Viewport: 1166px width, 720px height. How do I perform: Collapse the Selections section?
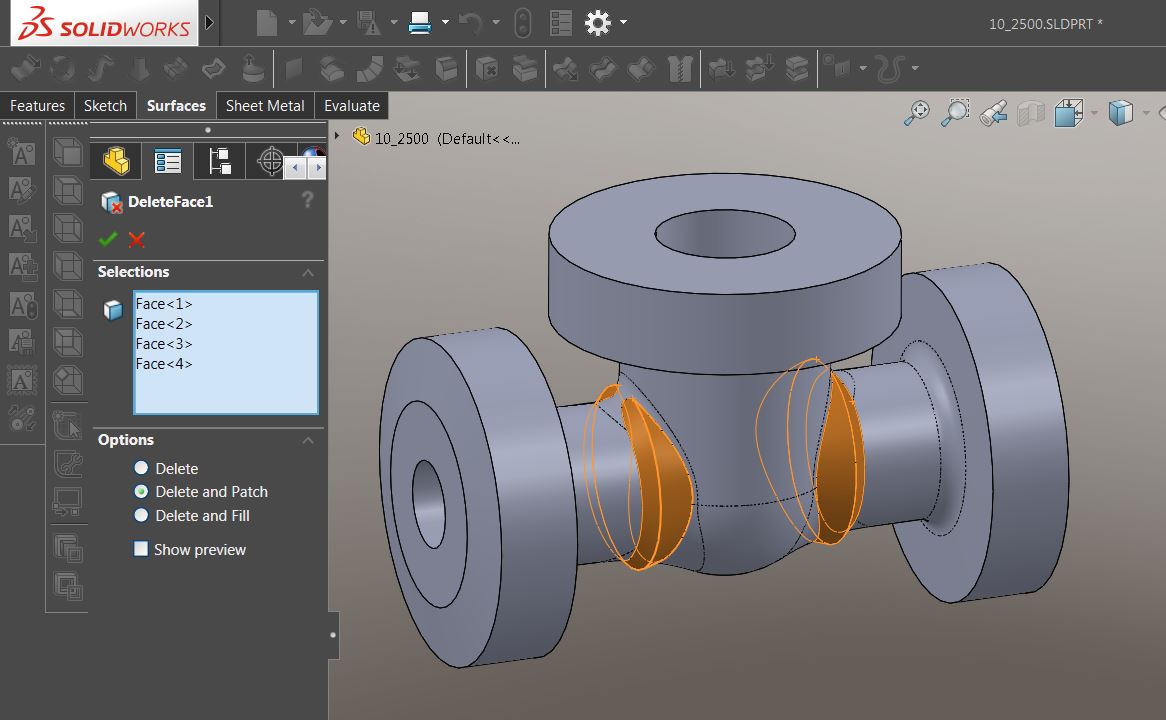coord(308,272)
